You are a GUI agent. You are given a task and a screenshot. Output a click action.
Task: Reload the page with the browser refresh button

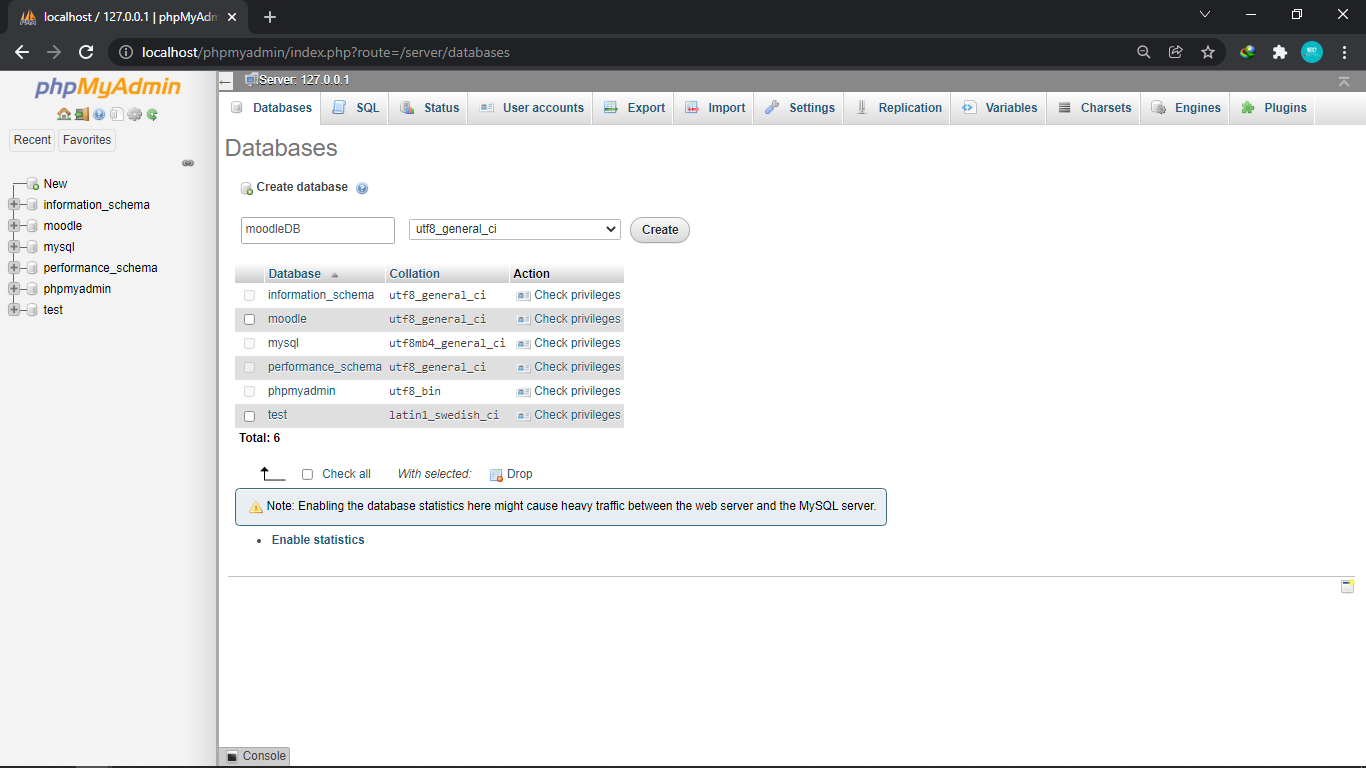coord(86,52)
